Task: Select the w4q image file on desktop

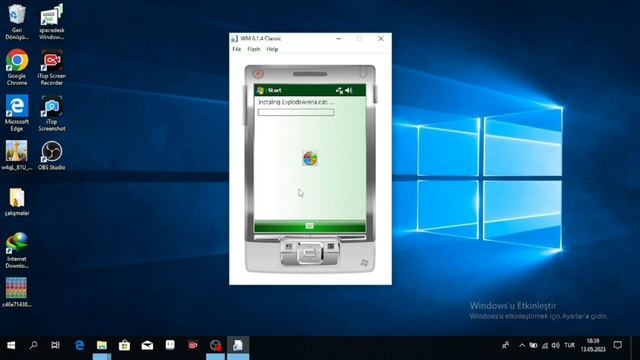Action: click(17, 155)
